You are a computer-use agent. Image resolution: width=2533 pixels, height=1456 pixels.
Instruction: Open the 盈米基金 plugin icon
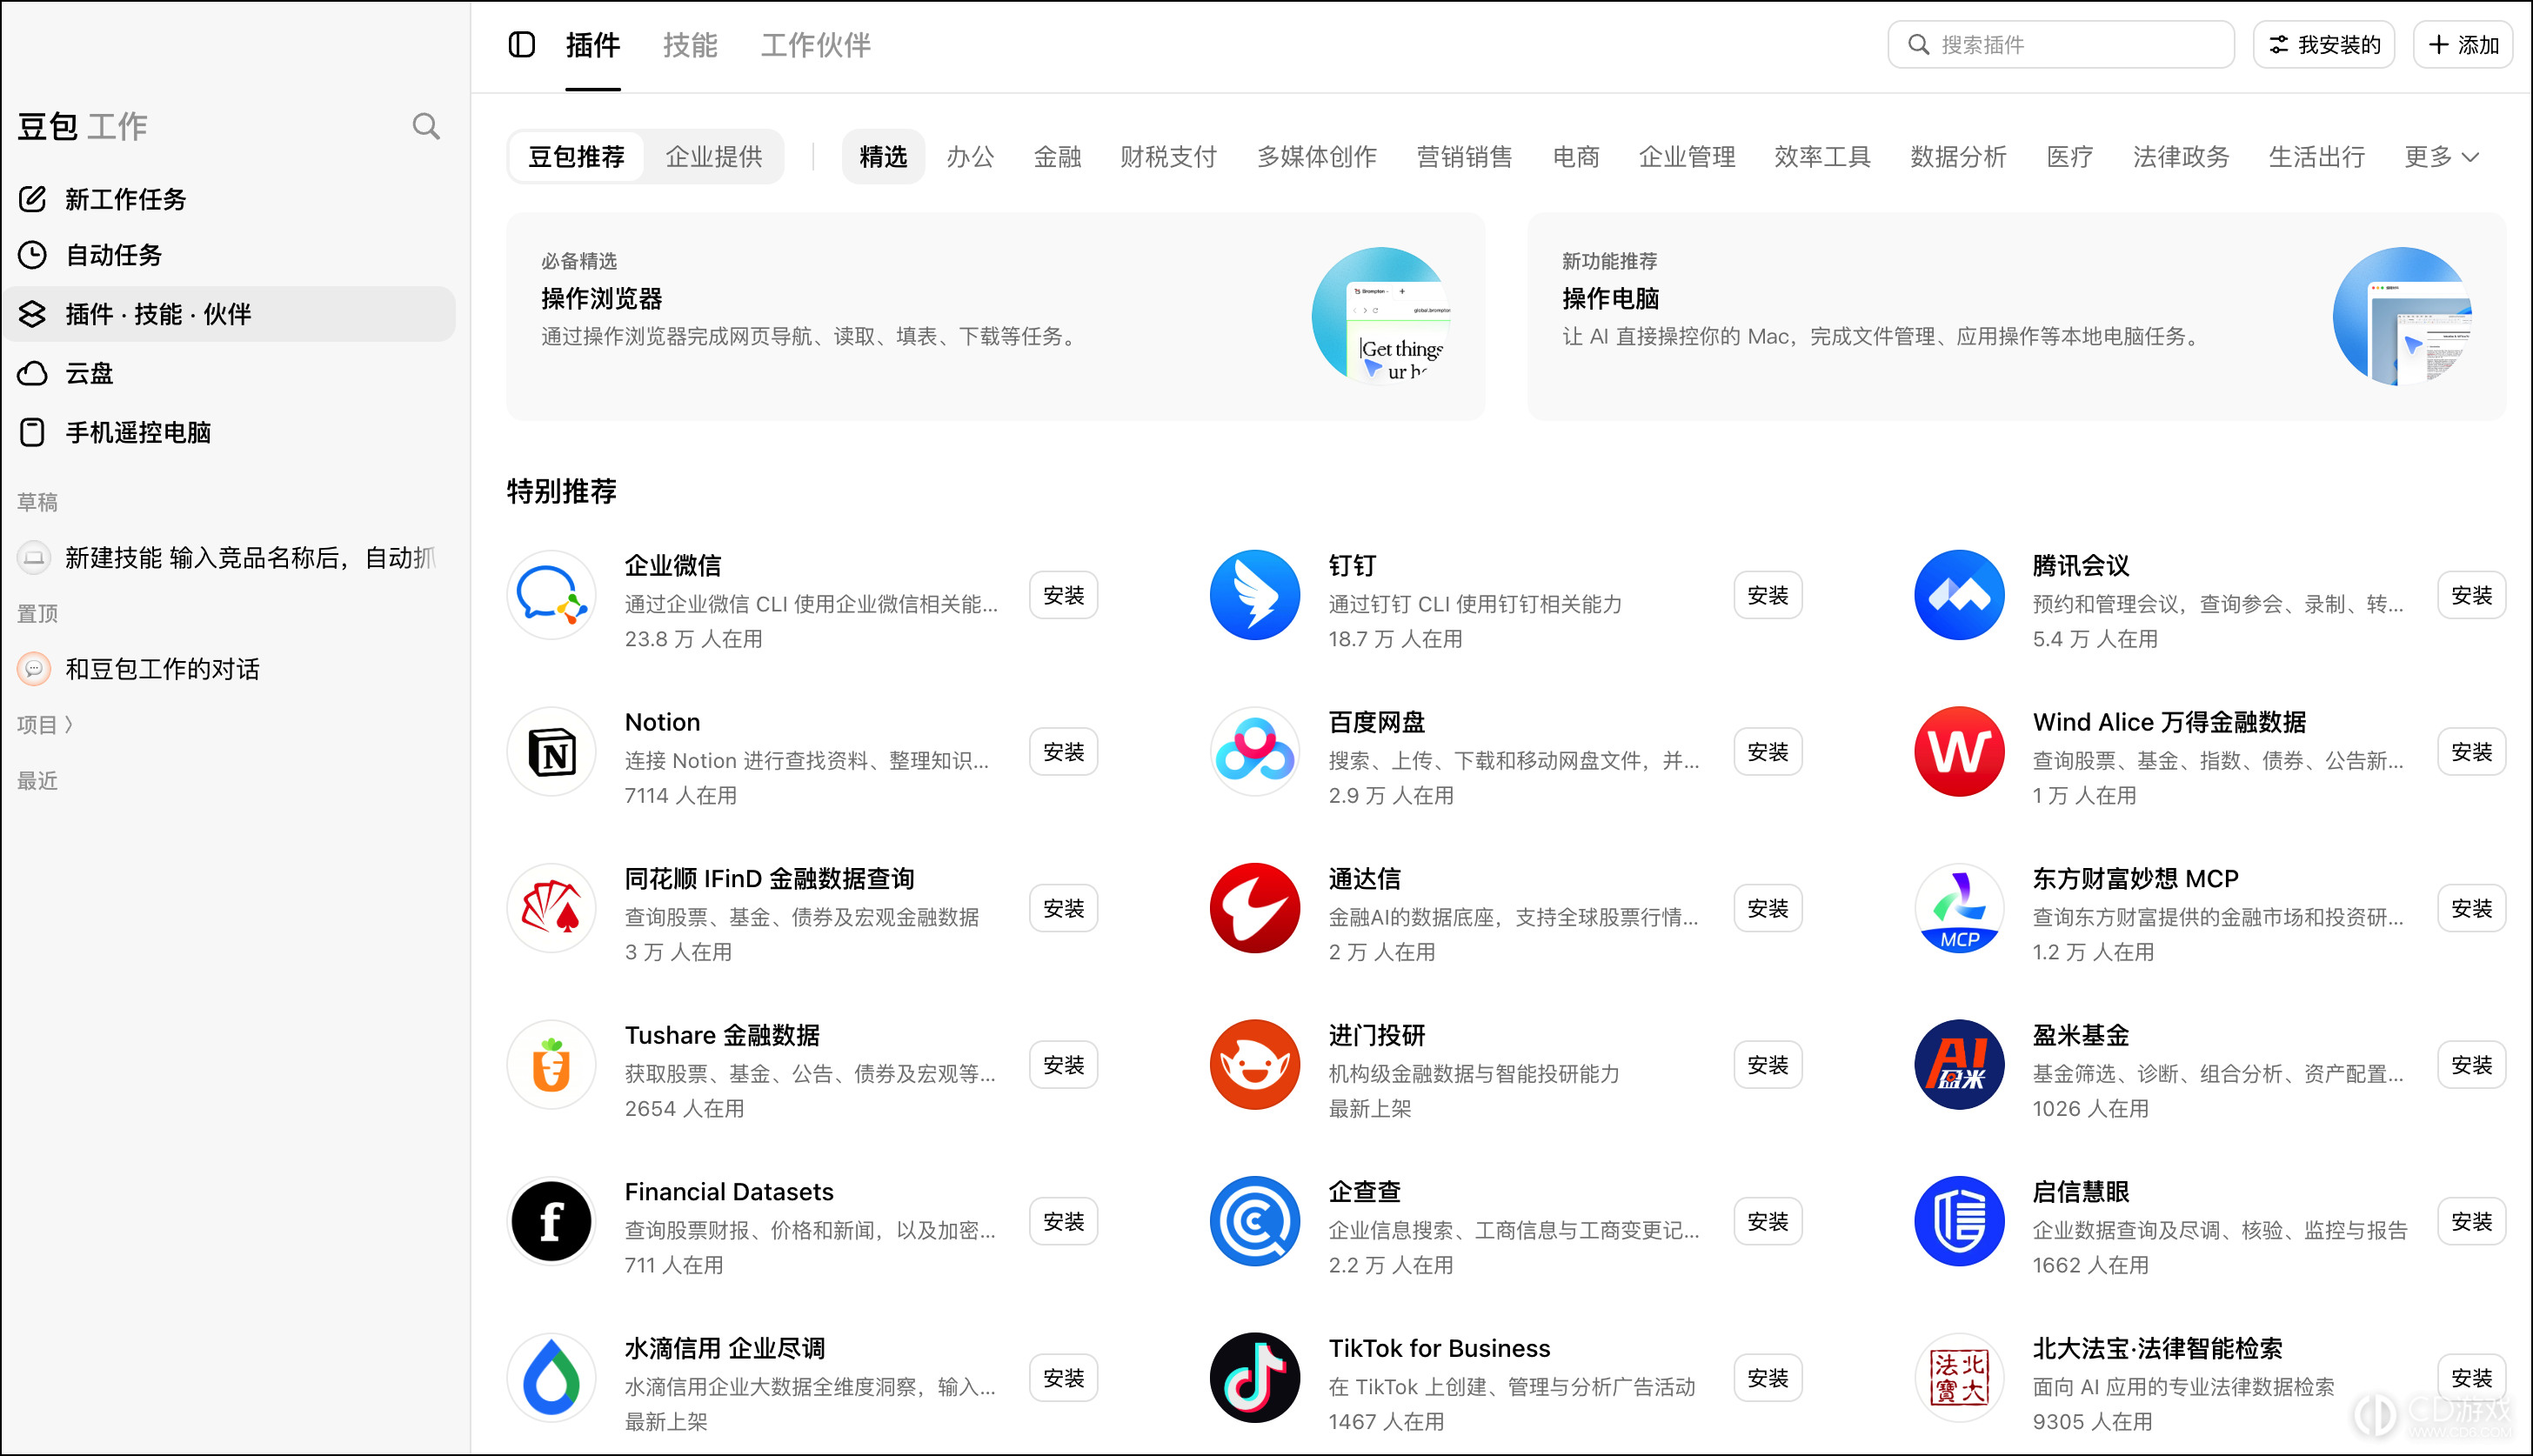pyautogui.click(x=1959, y=1065)
